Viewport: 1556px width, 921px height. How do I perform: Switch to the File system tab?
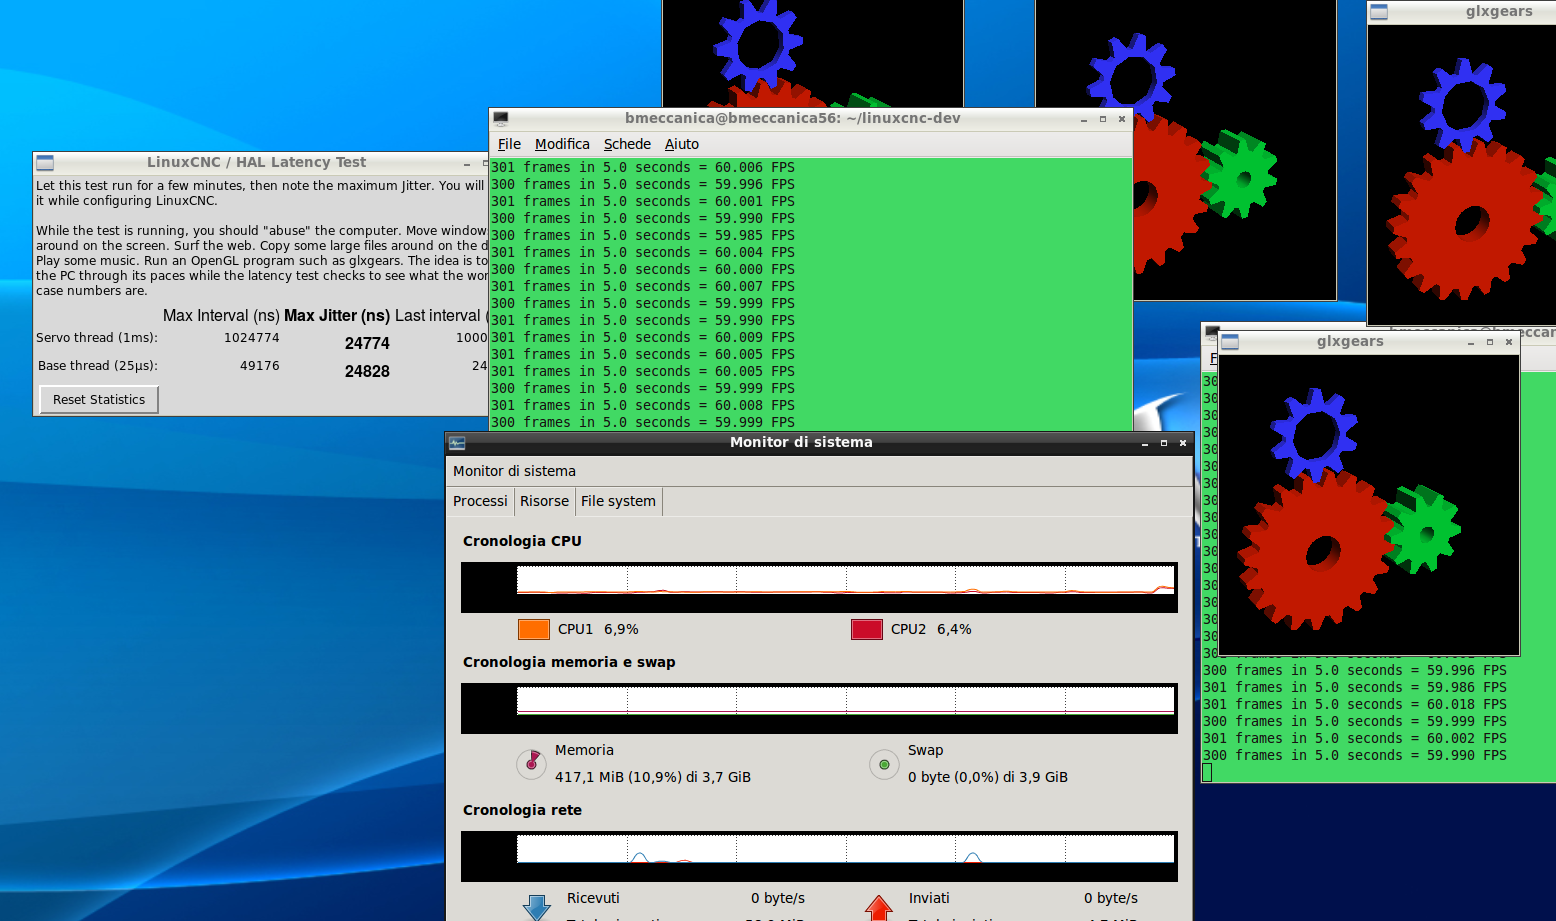[x=618, y=501]
